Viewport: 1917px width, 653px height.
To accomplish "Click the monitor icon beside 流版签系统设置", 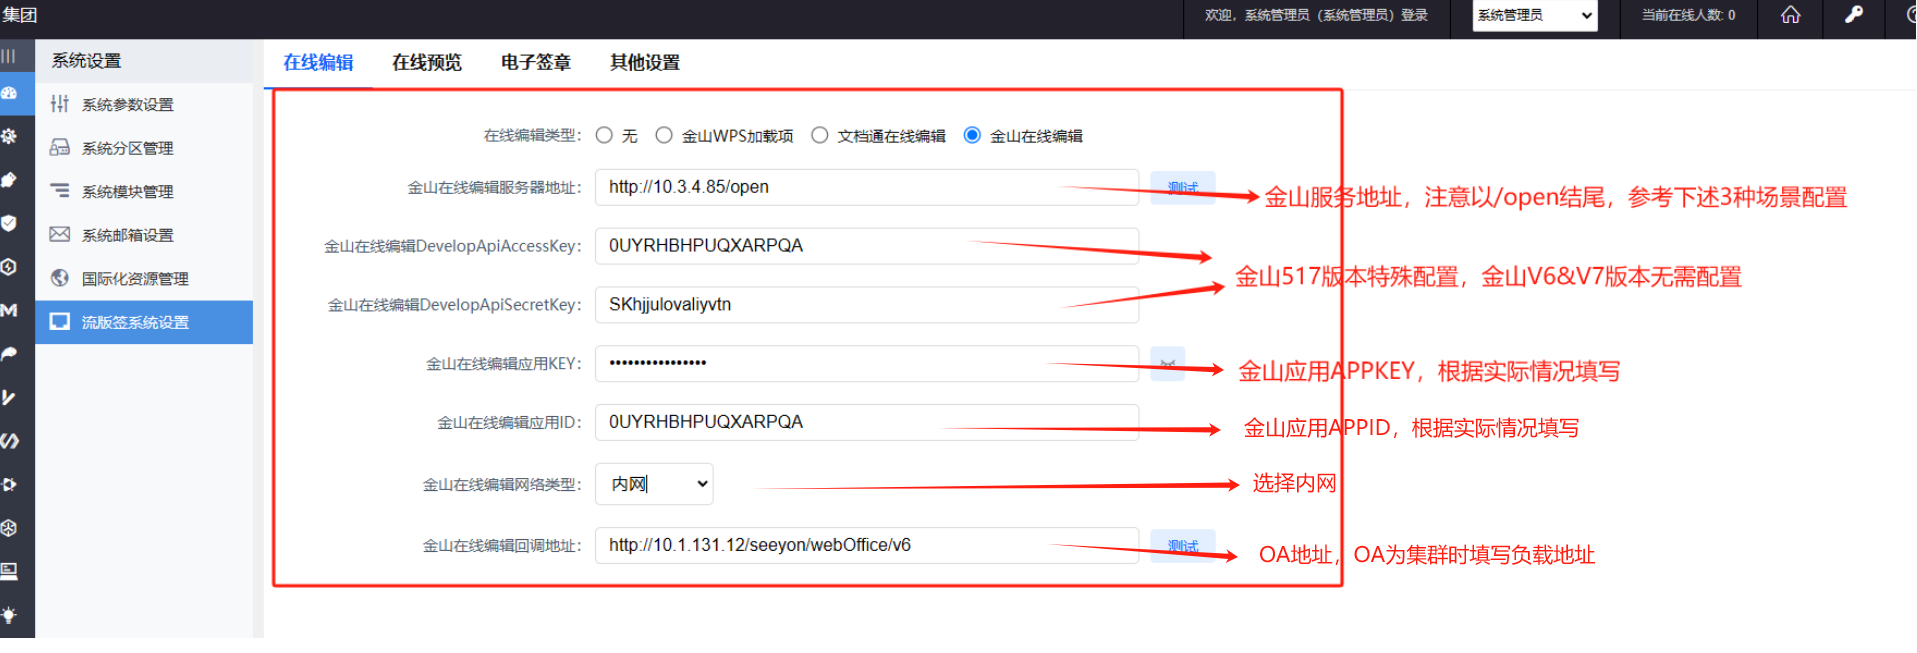I will point(60,322).
